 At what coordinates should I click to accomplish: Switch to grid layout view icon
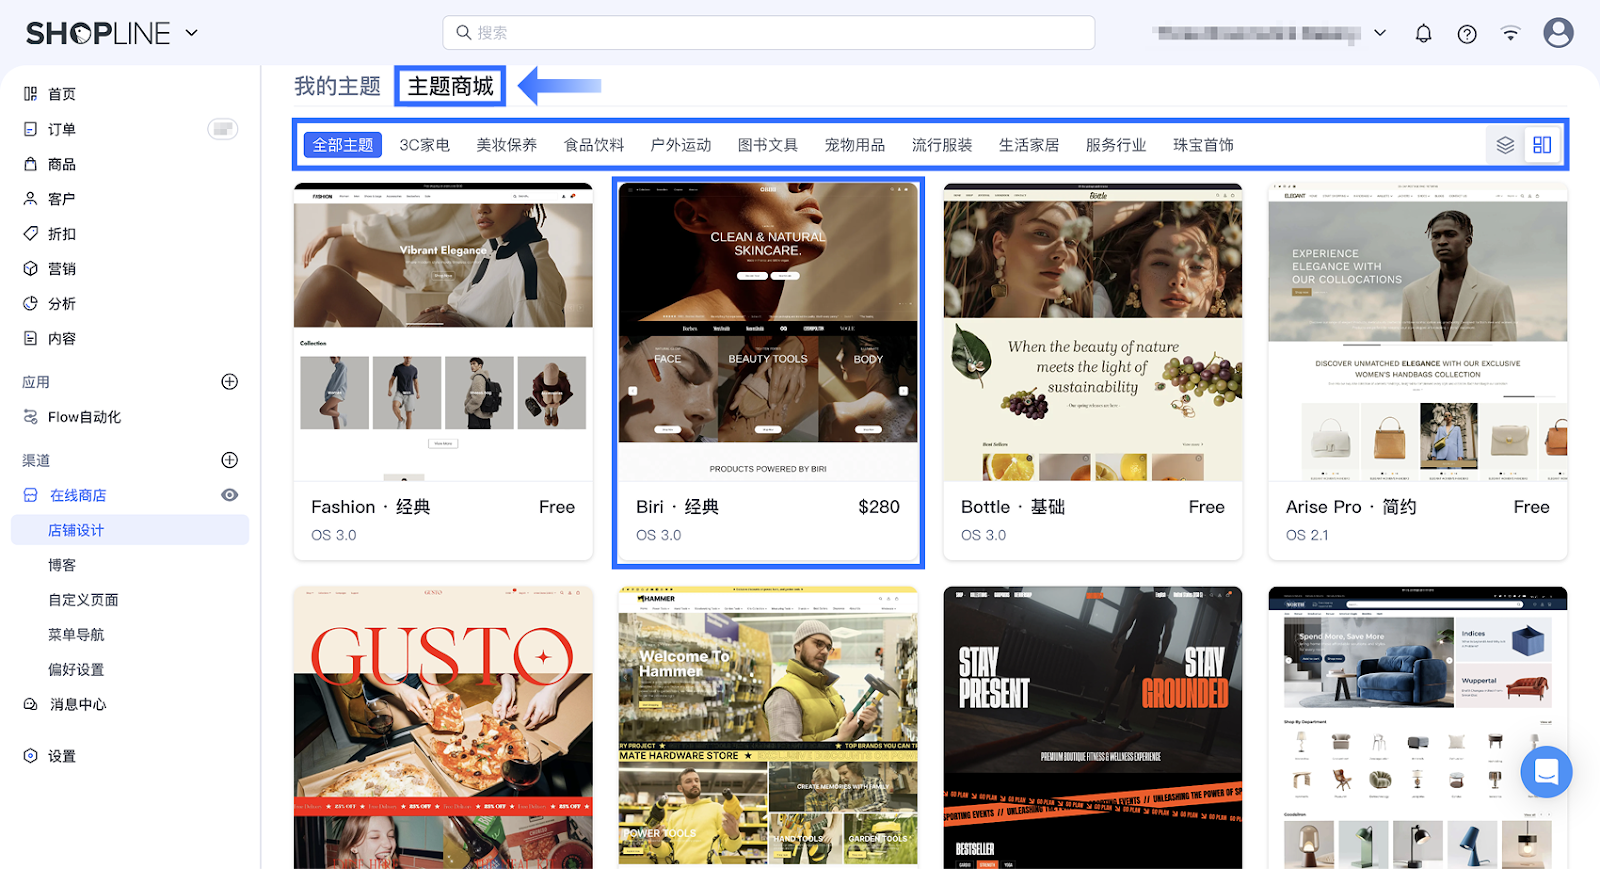1542,145
